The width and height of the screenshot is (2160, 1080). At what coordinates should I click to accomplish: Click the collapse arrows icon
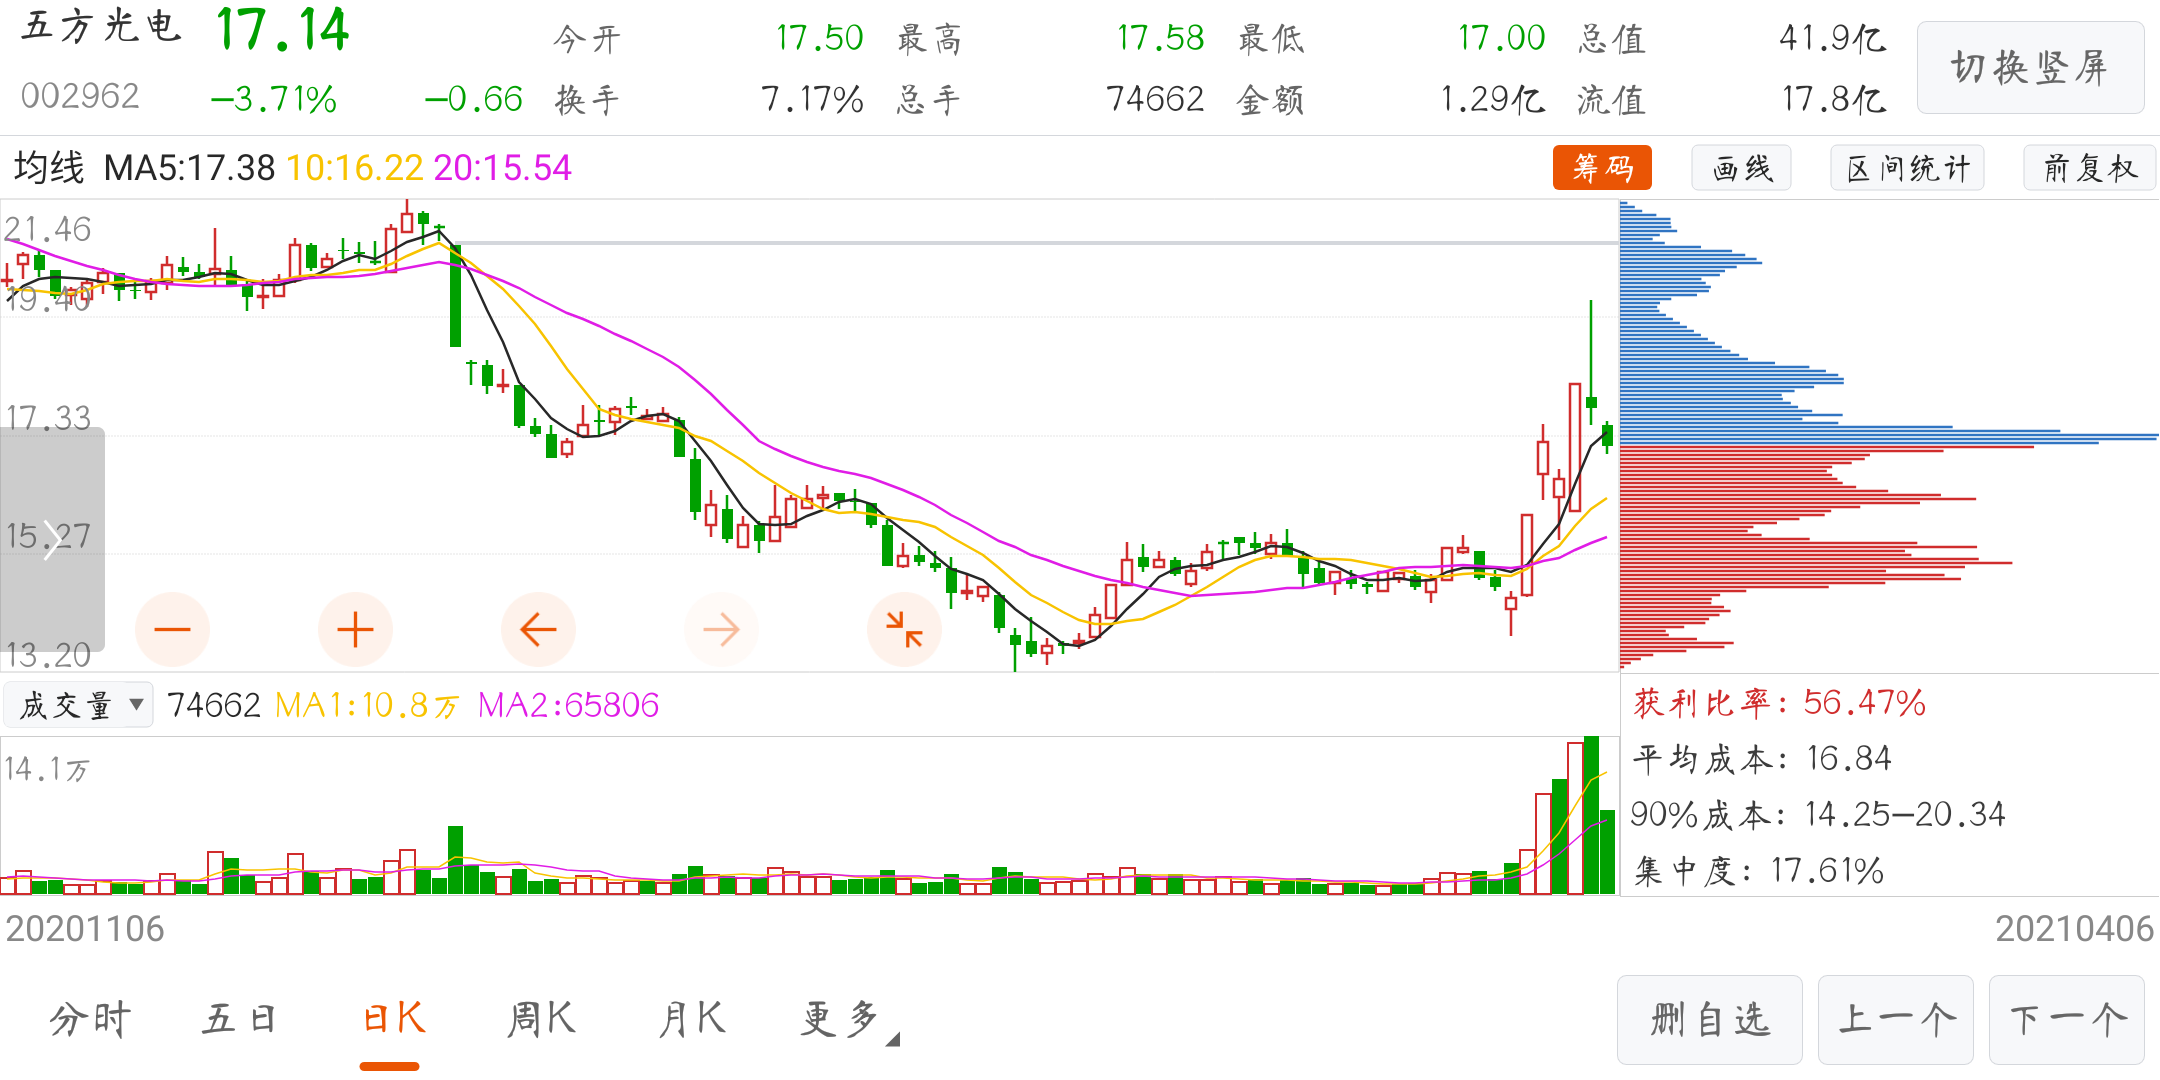904,629
